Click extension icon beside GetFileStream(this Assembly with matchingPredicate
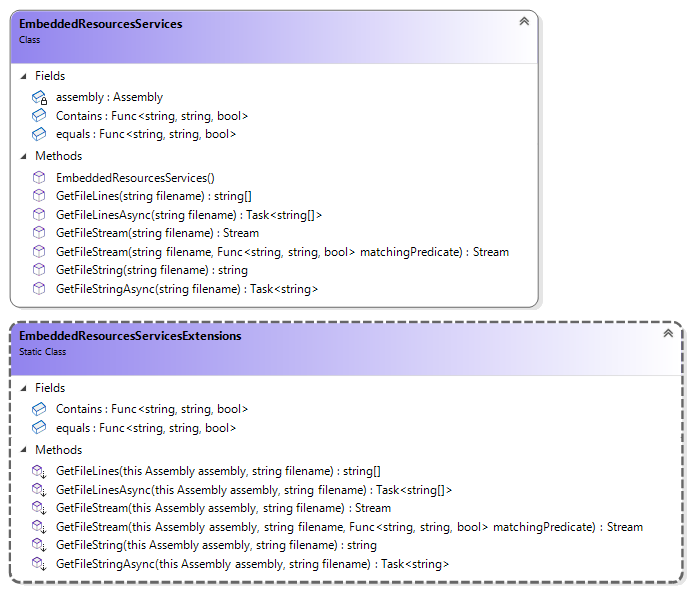This screenshot has width=691, height=591. (x=39, y=527)
